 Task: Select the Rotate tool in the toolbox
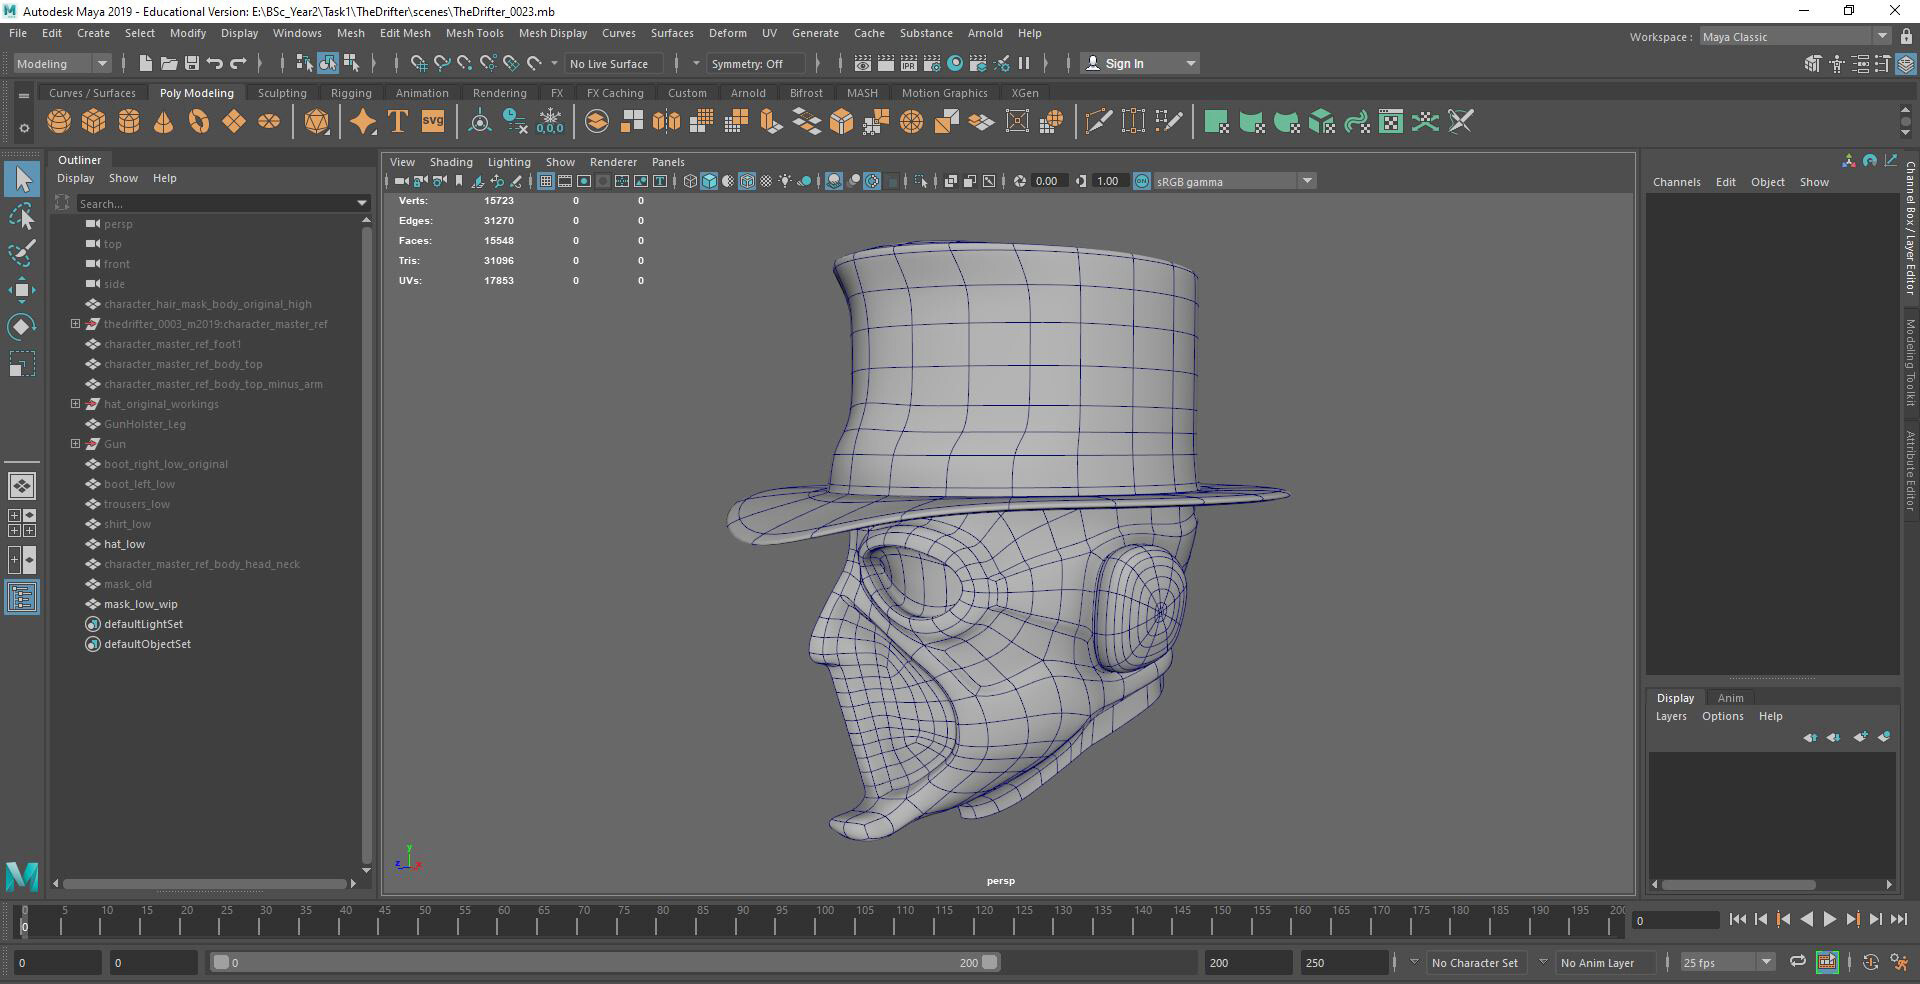(x=21, y=327)
